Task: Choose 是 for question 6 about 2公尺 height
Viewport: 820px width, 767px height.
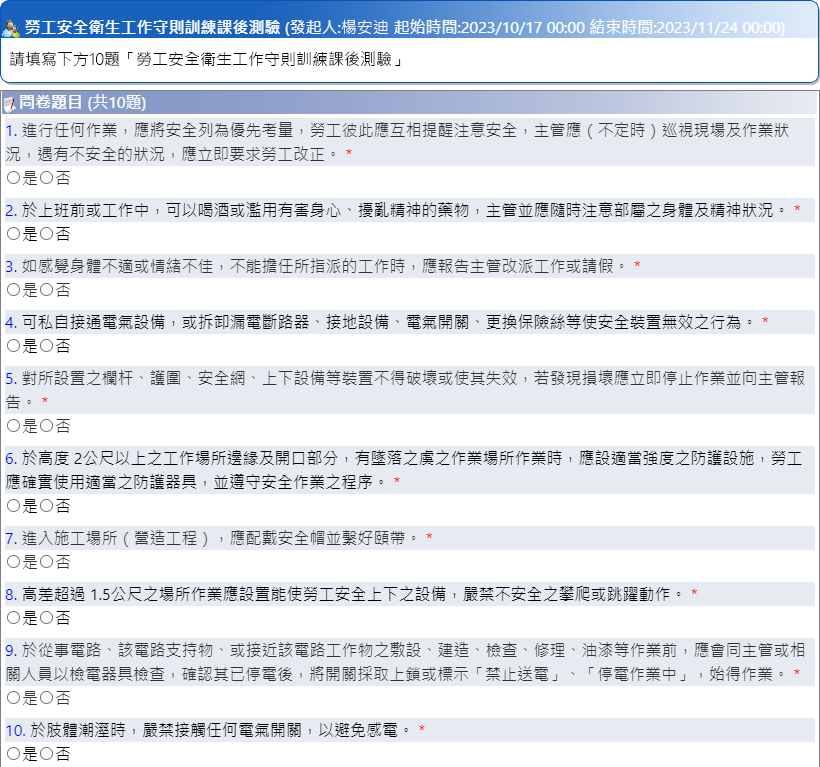Action: tap(14, 506)
